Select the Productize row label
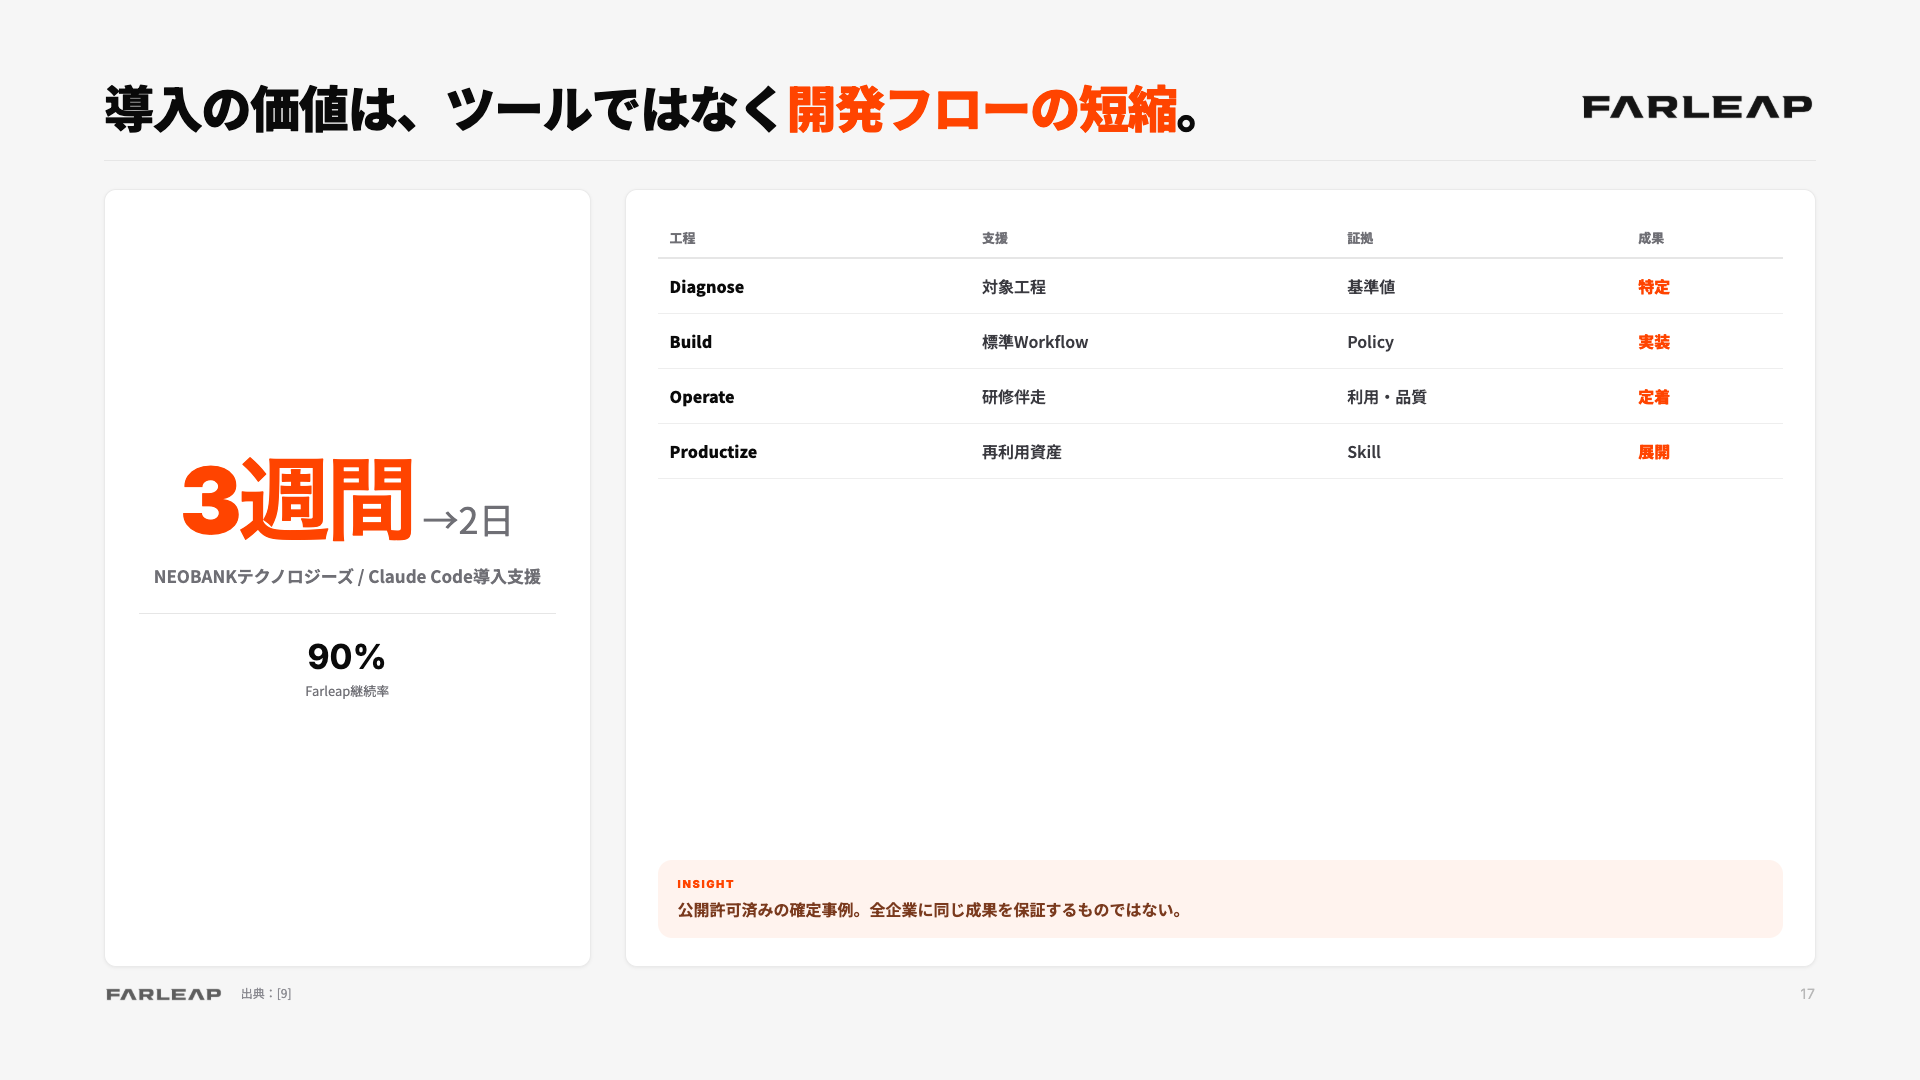 pos(713,452)
